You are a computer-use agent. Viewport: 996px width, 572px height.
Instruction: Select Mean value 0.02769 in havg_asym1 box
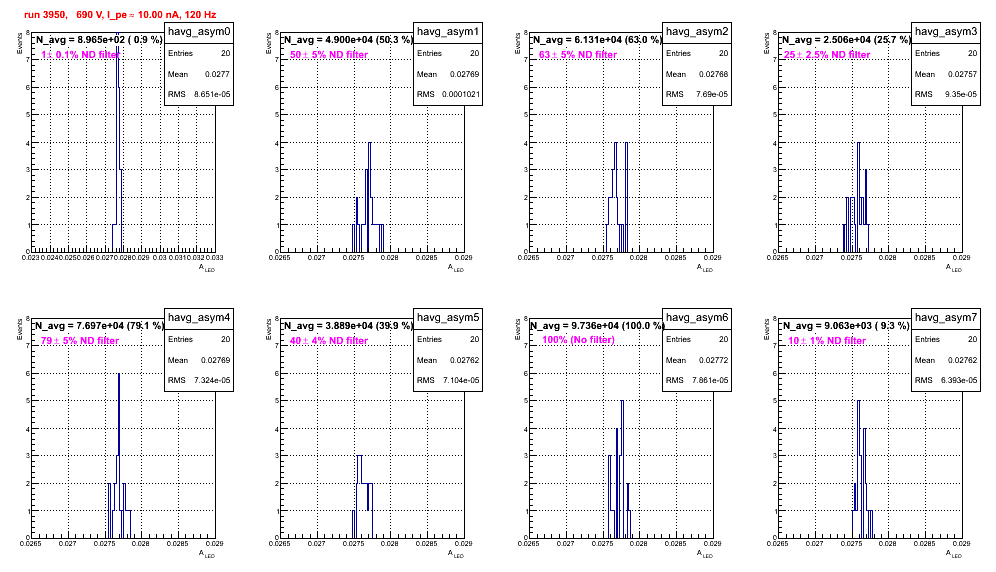pyautogui.click(x=464, y=74)
